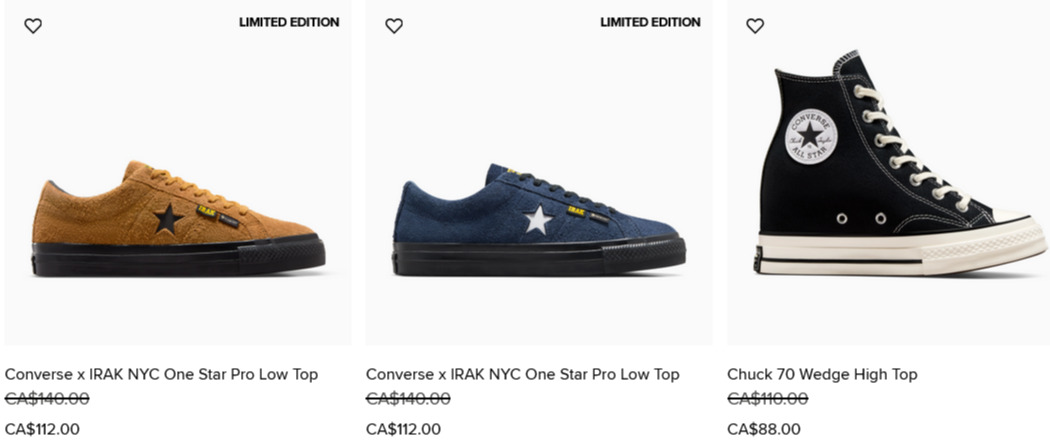Open product title link under navy sneaker
This screenshot has width=1050, height=440.
point(522,374)
